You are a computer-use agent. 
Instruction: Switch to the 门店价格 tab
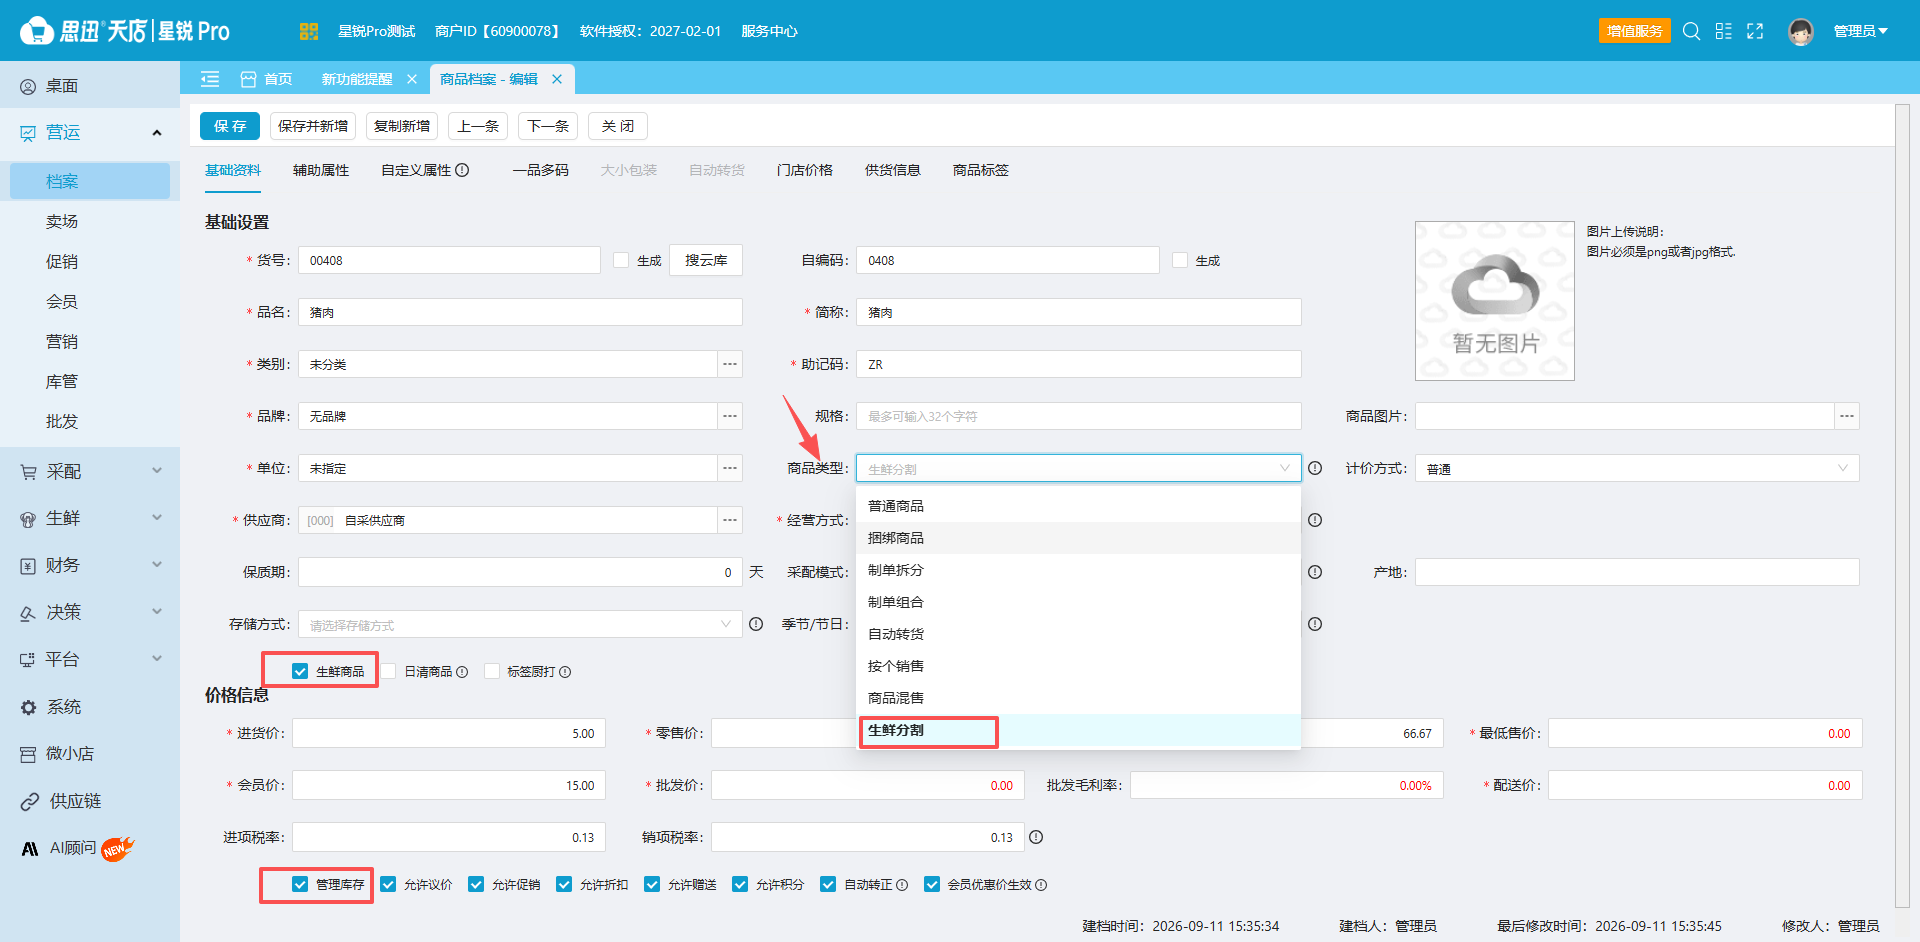tap(805, 170)
